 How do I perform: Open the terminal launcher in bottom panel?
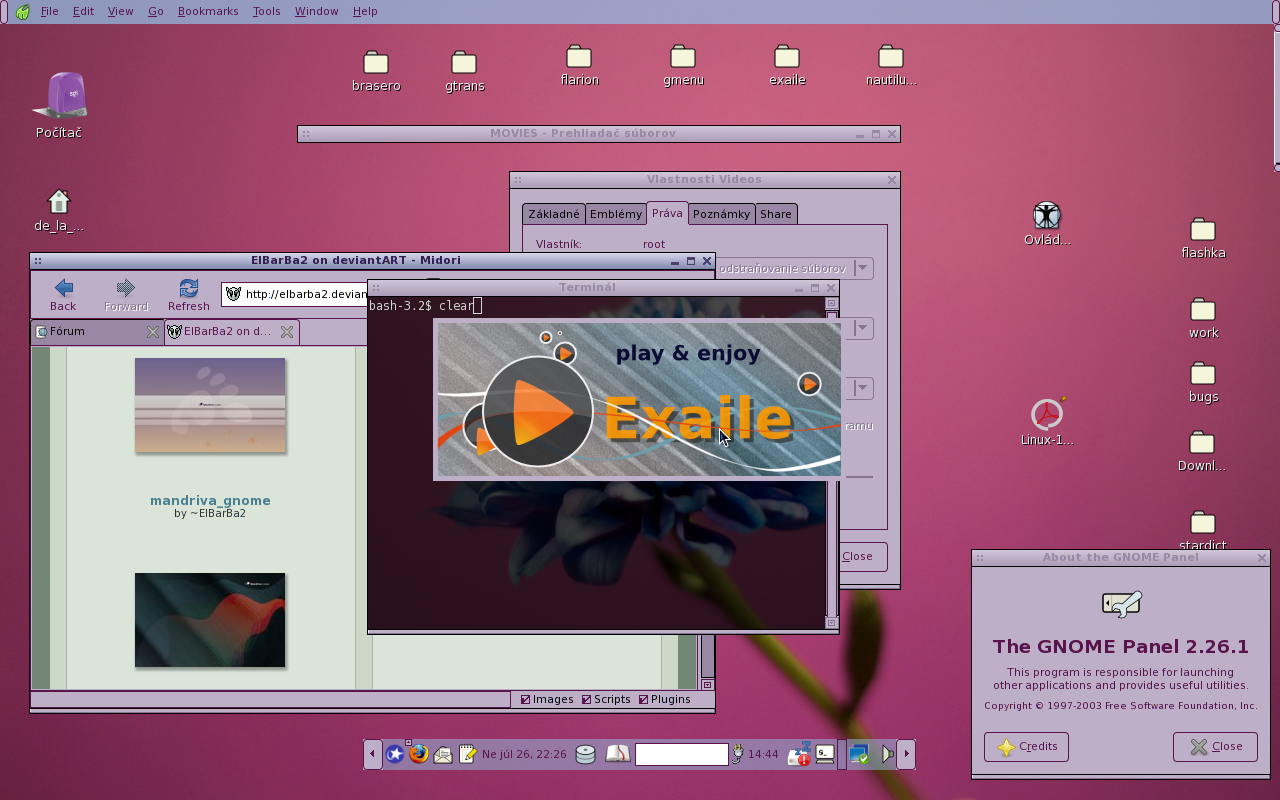click(x=825, y=754)
